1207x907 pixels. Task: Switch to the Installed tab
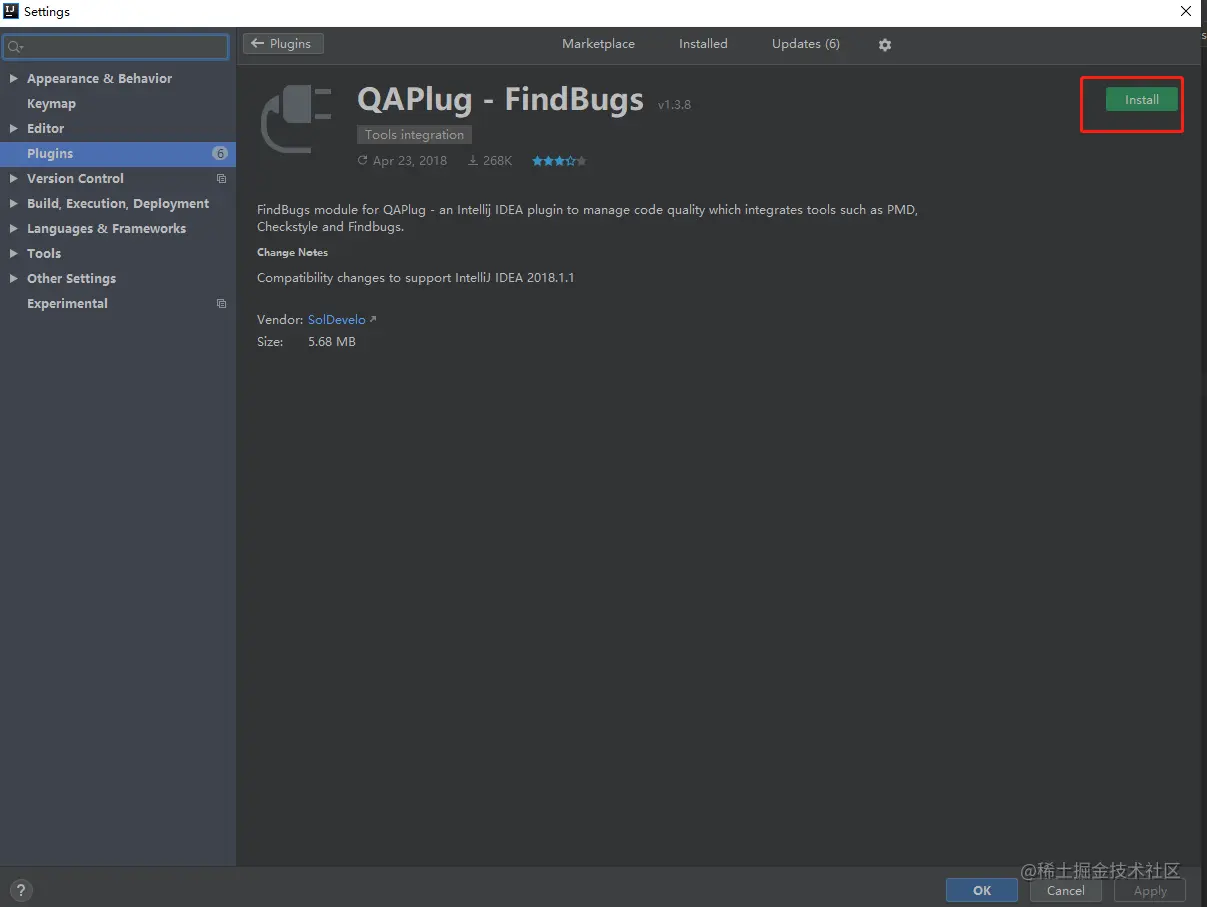point(703,44)
